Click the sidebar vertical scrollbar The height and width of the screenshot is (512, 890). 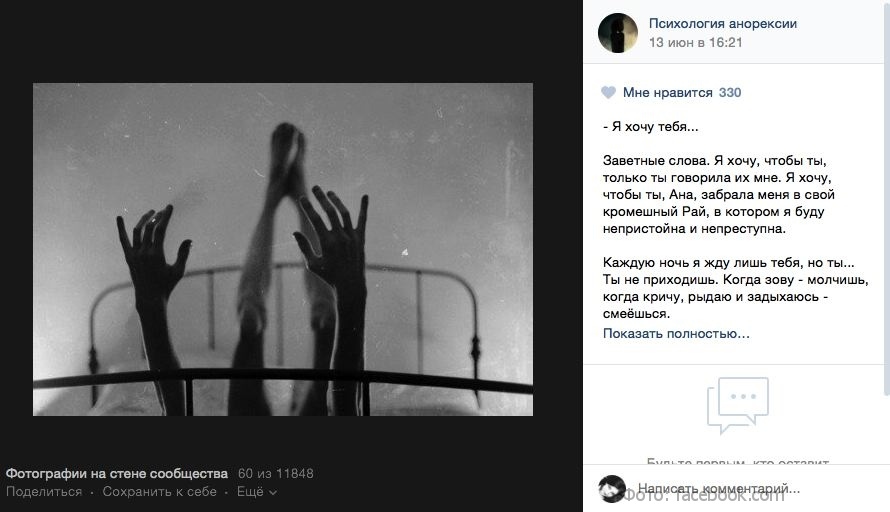887,199
